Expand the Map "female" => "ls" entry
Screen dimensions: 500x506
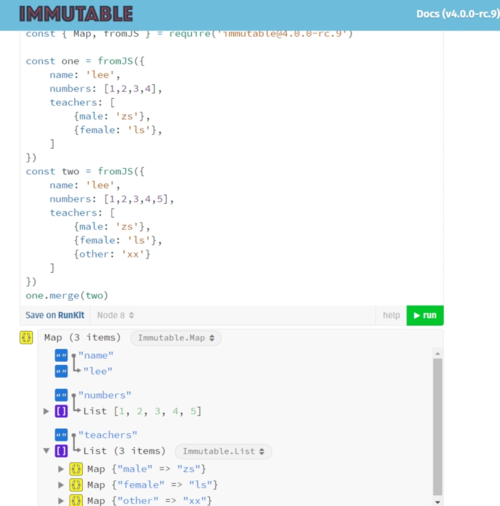61,485
